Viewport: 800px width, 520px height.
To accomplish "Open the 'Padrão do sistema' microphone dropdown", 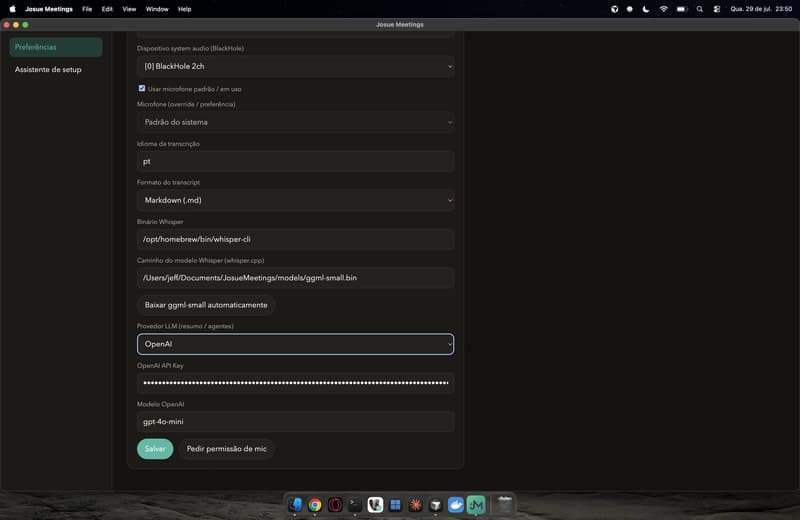I will point(295,122).
